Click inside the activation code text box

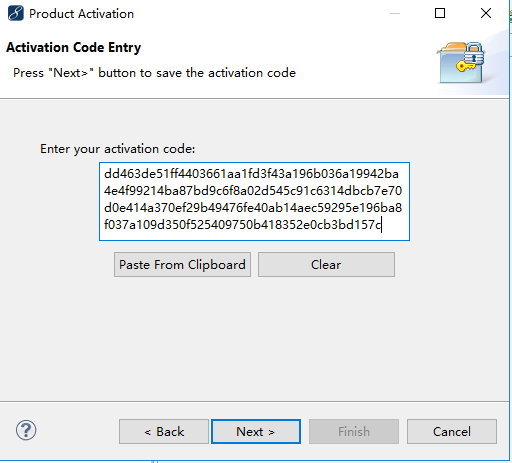[254, 201]
